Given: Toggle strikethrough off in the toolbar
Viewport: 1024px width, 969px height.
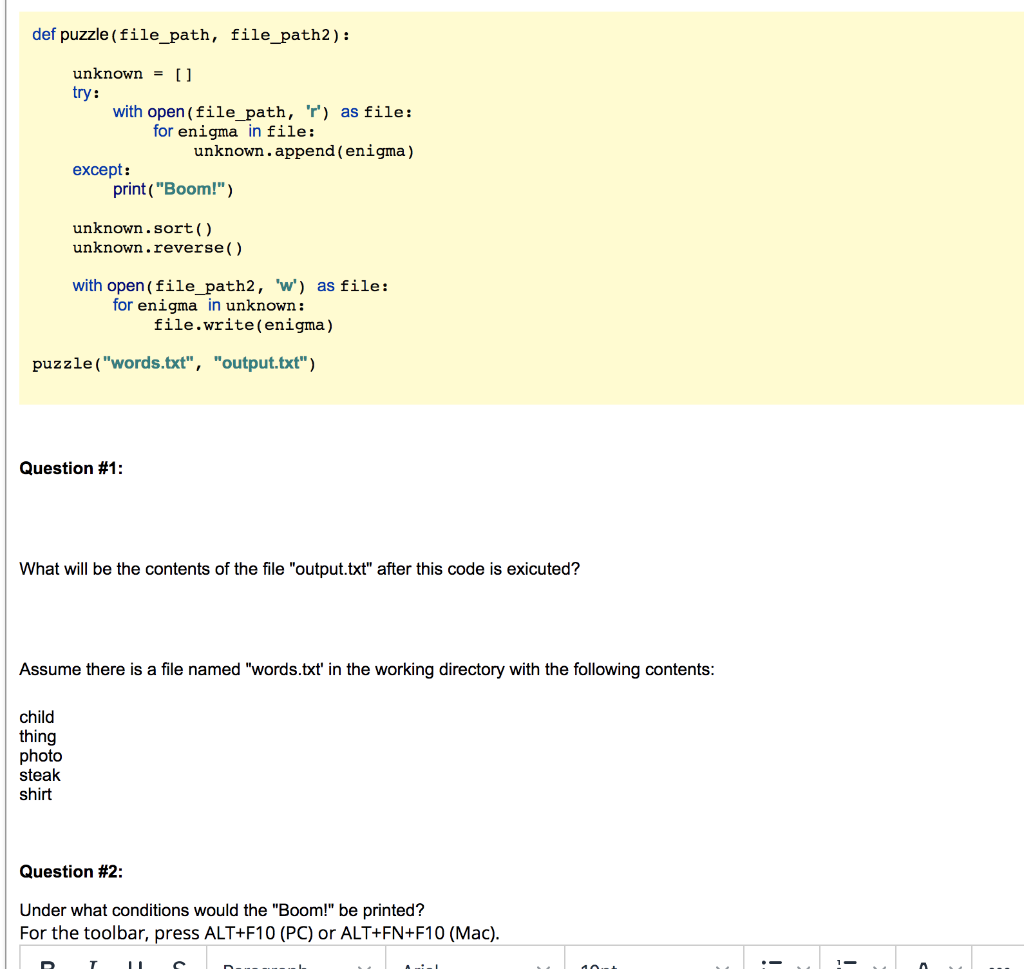Looking at the screenshot, I should (x=179, y=964).
